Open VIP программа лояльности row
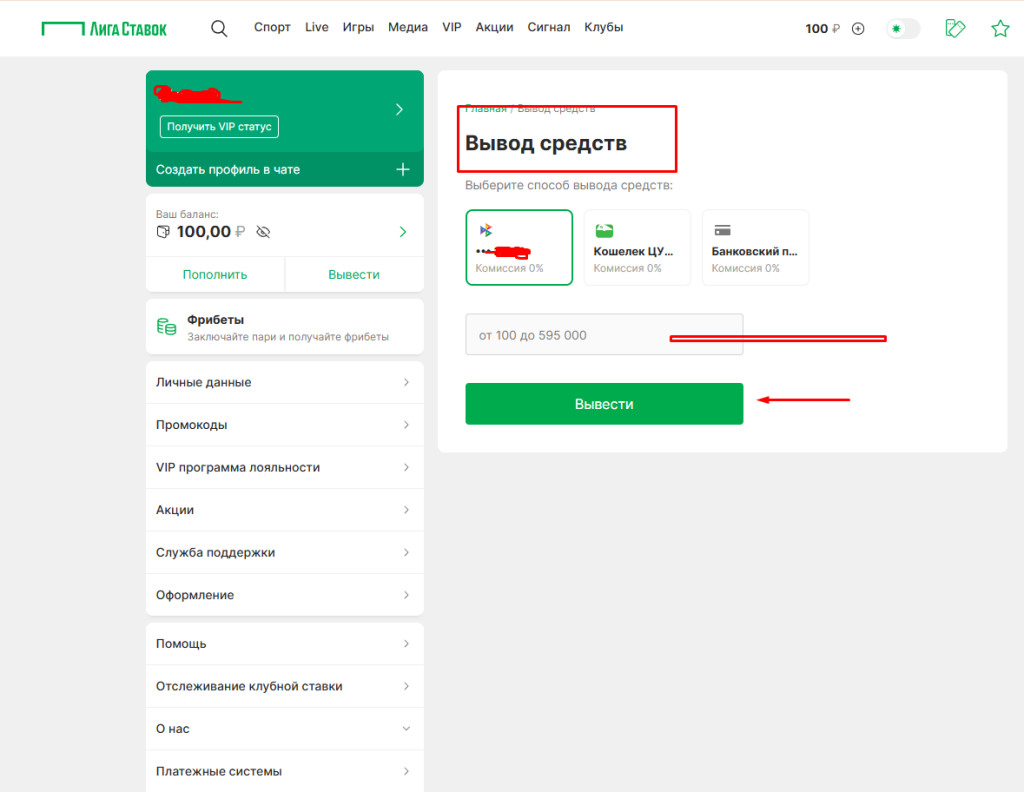This screenshot has width=1024, height=792. (285, 467)
